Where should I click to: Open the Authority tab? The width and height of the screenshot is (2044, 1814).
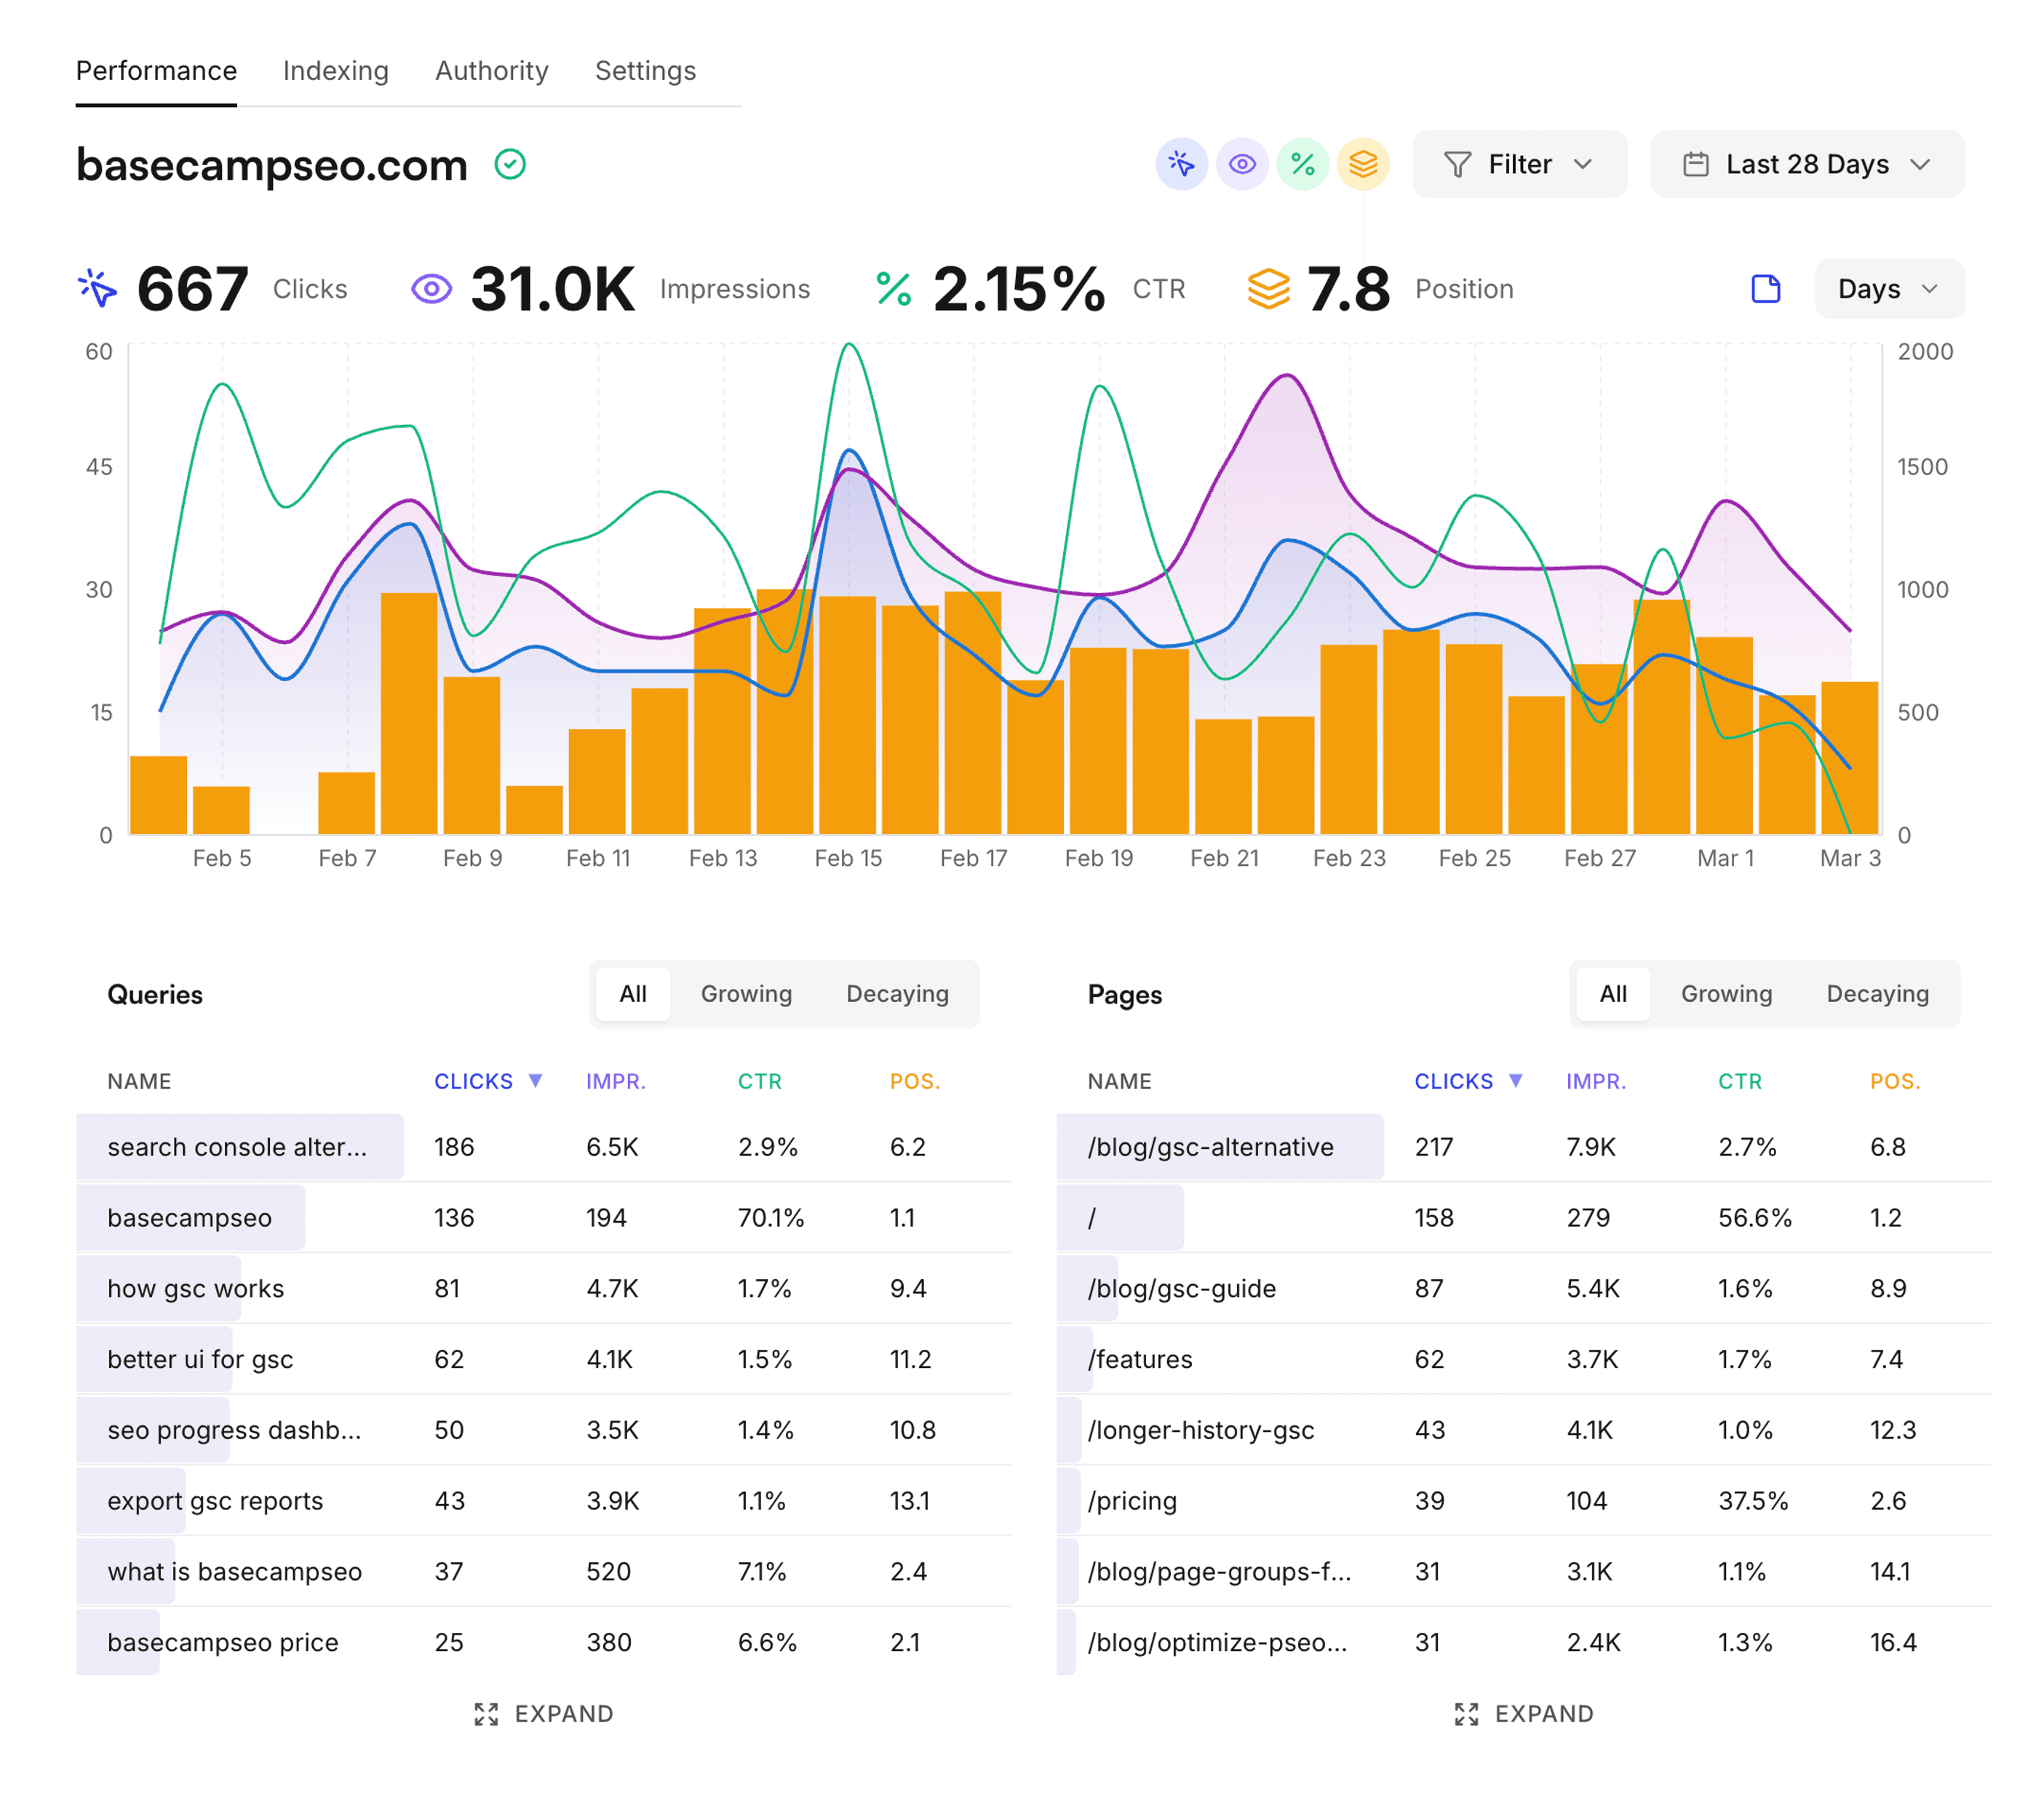tap(491, 70)
